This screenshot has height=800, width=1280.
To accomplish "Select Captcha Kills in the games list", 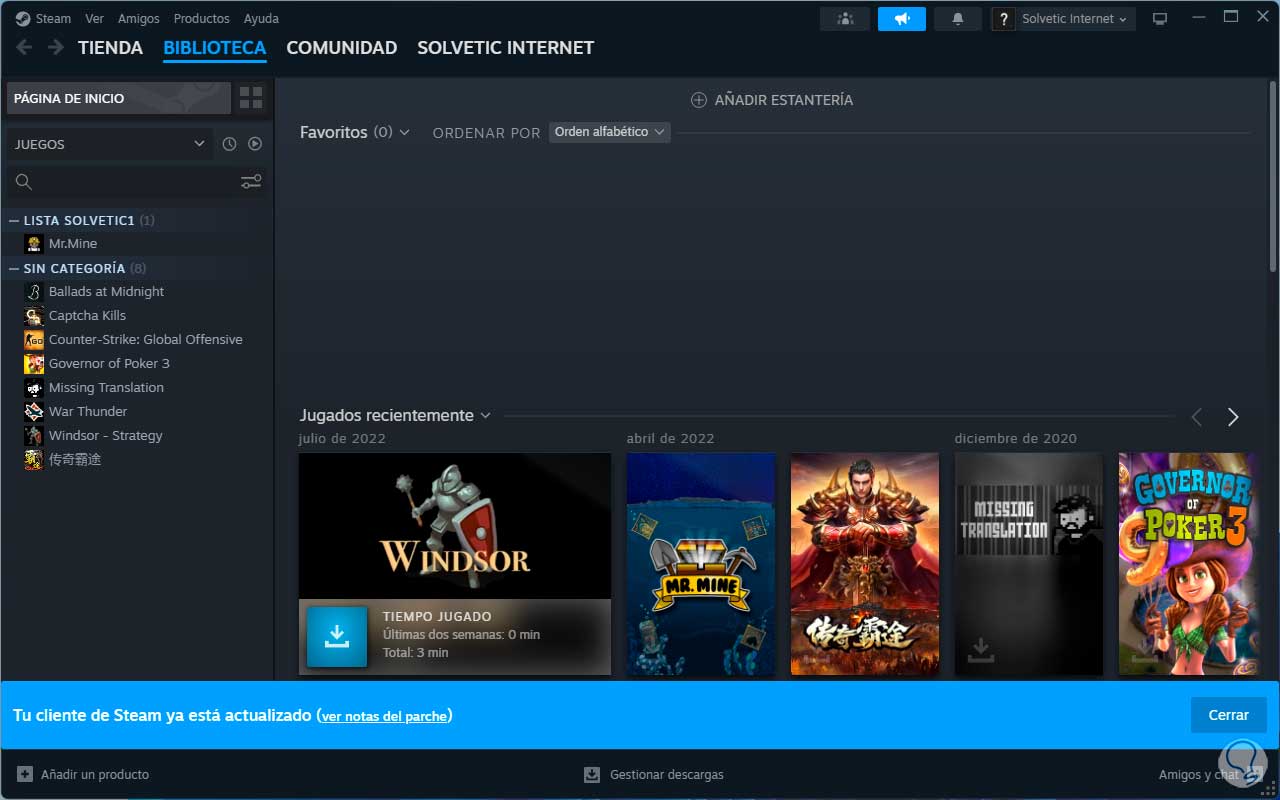I will 87,316.
